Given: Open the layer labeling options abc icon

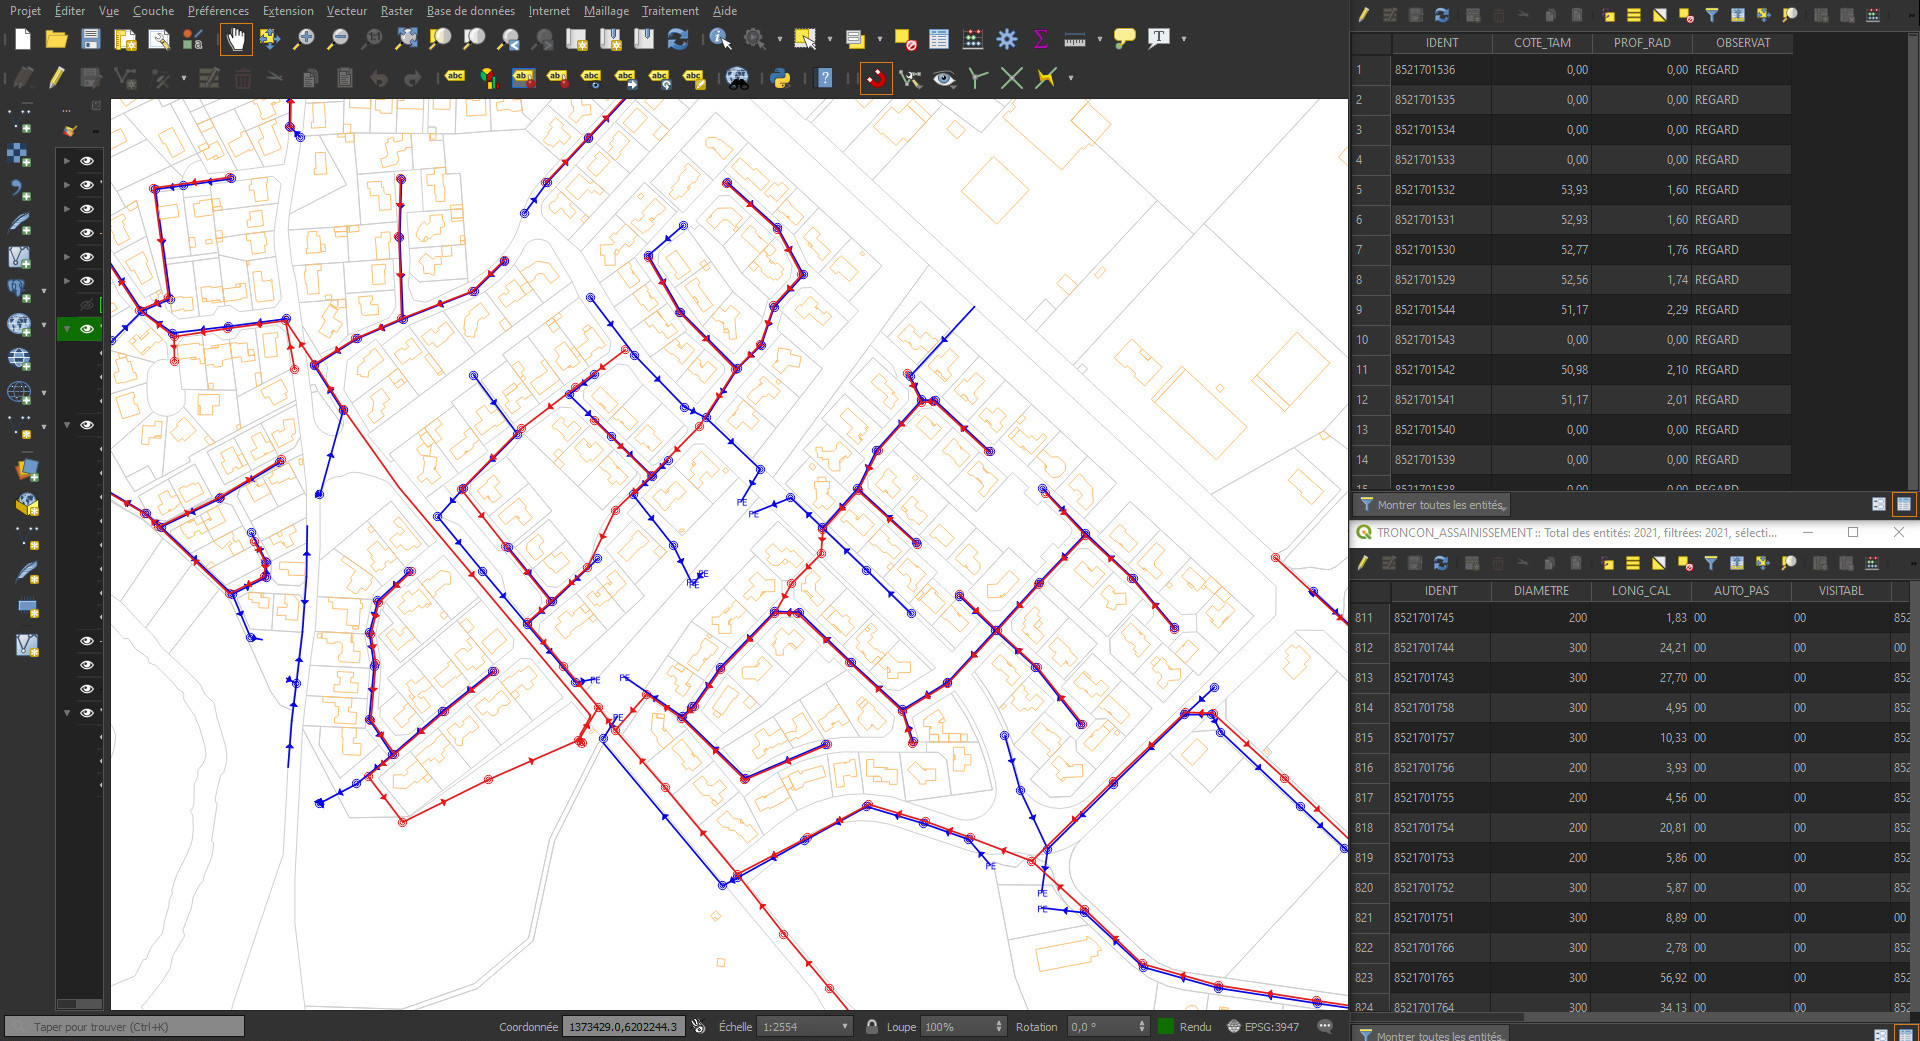Looking at the screenshot, I should click(455, 78).
